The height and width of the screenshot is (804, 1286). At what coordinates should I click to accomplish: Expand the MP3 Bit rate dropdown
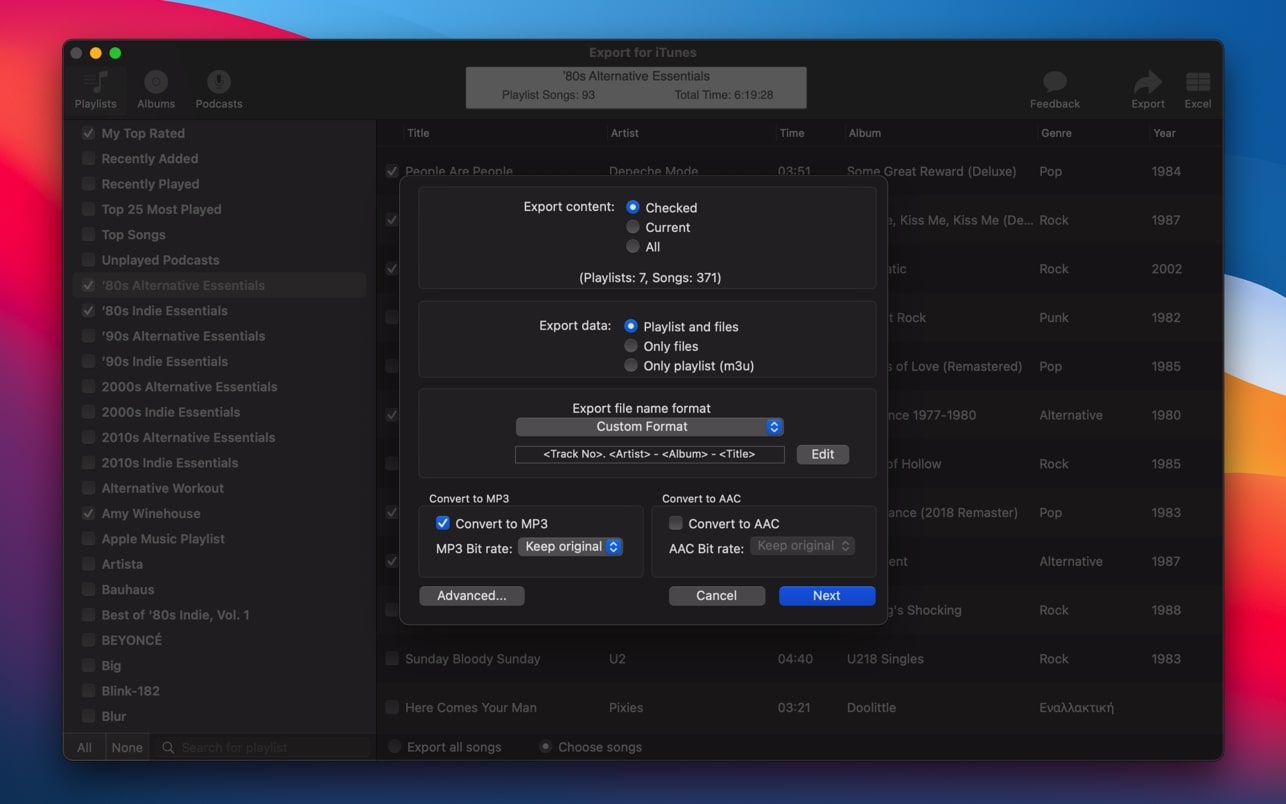tap(570, 547)
